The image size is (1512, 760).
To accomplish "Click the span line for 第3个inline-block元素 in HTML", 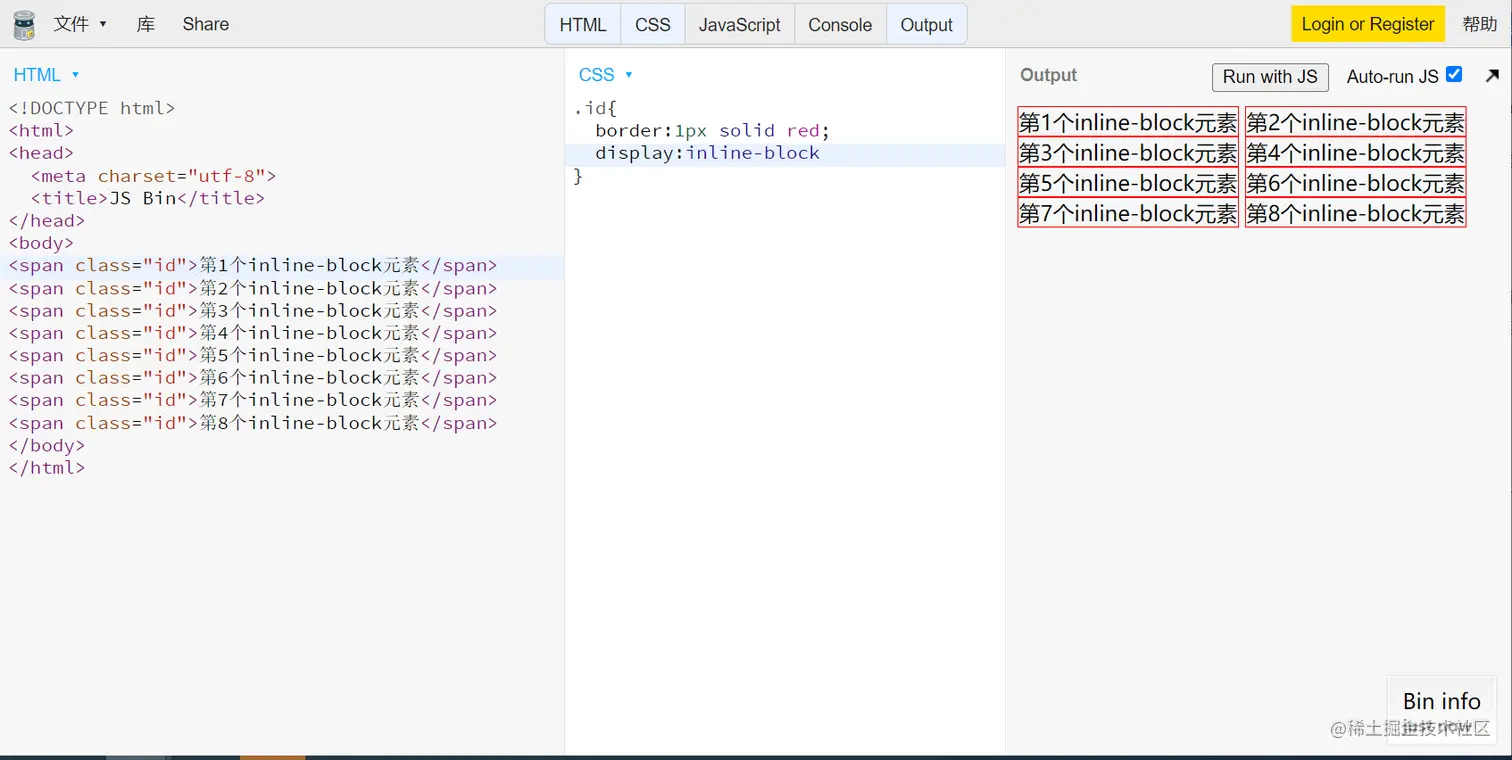I will [253, 311].
